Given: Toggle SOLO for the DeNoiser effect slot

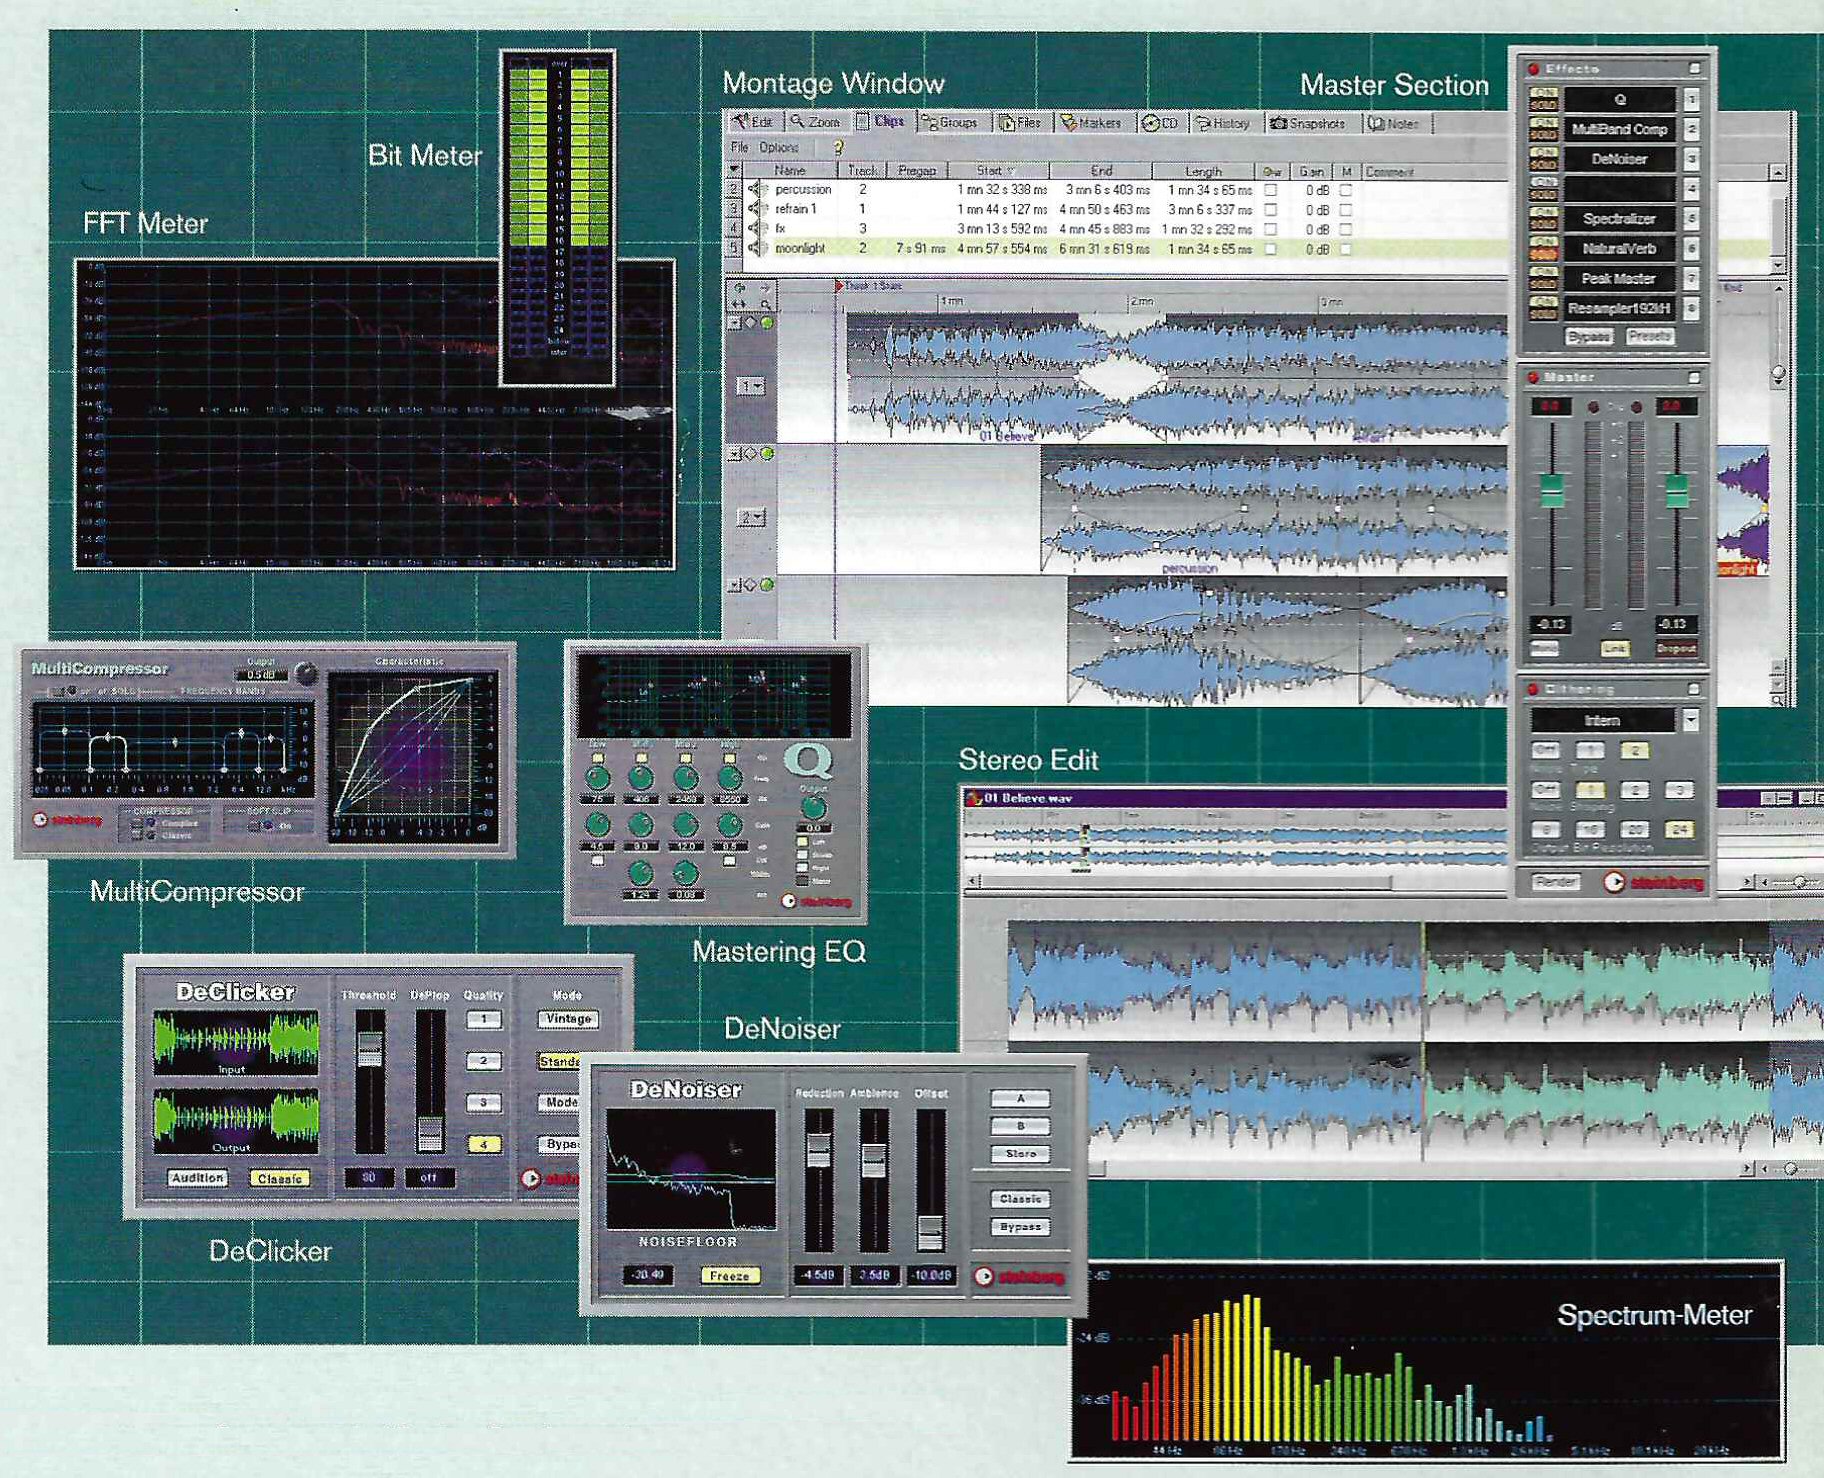Looking at the screenshot, I should 1544,165.
